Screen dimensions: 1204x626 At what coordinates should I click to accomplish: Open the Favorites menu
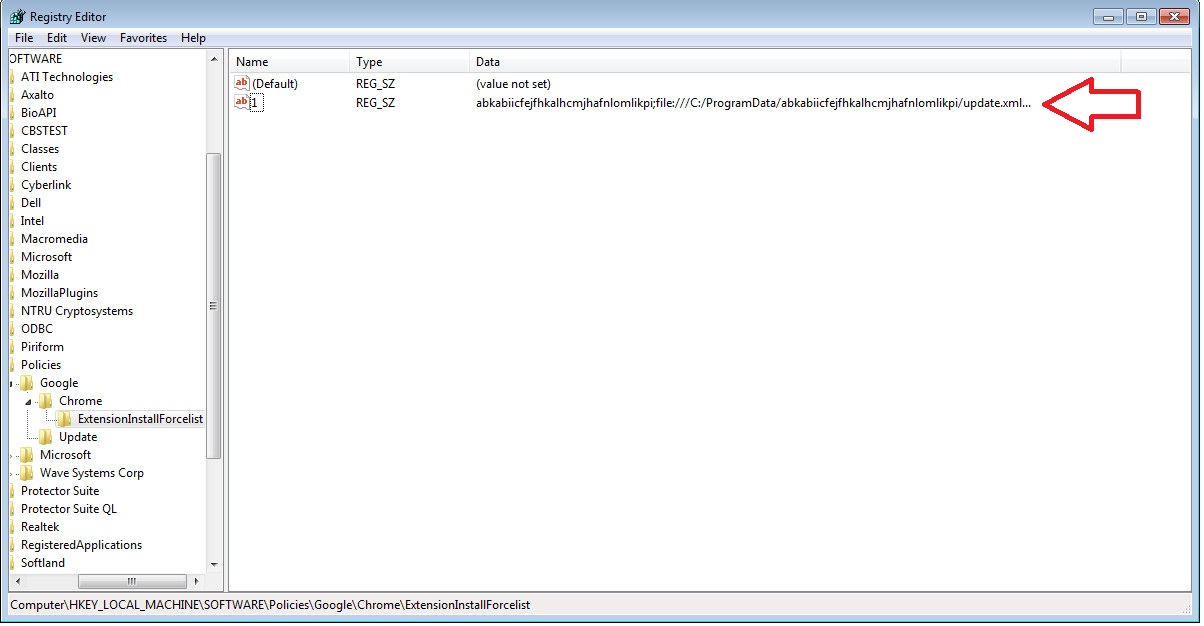tap(143, 38)
